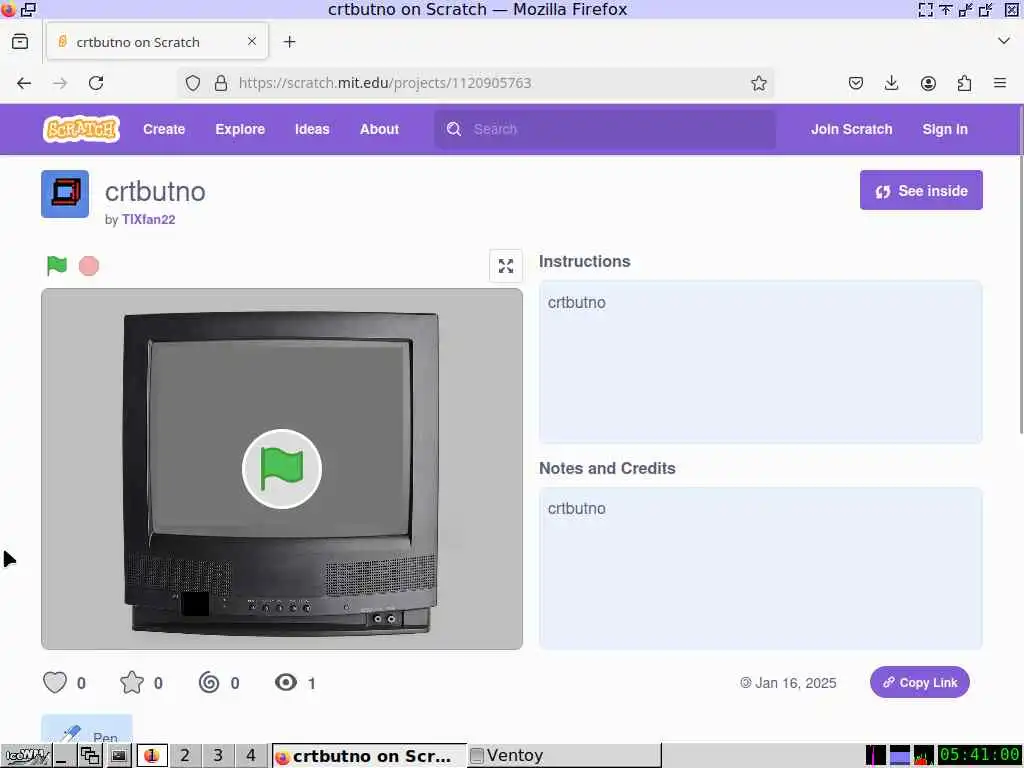Select the crtbutno on Scratch browser tab
The width and height of the screenshot is (1024, 768).
click(157, 41)
